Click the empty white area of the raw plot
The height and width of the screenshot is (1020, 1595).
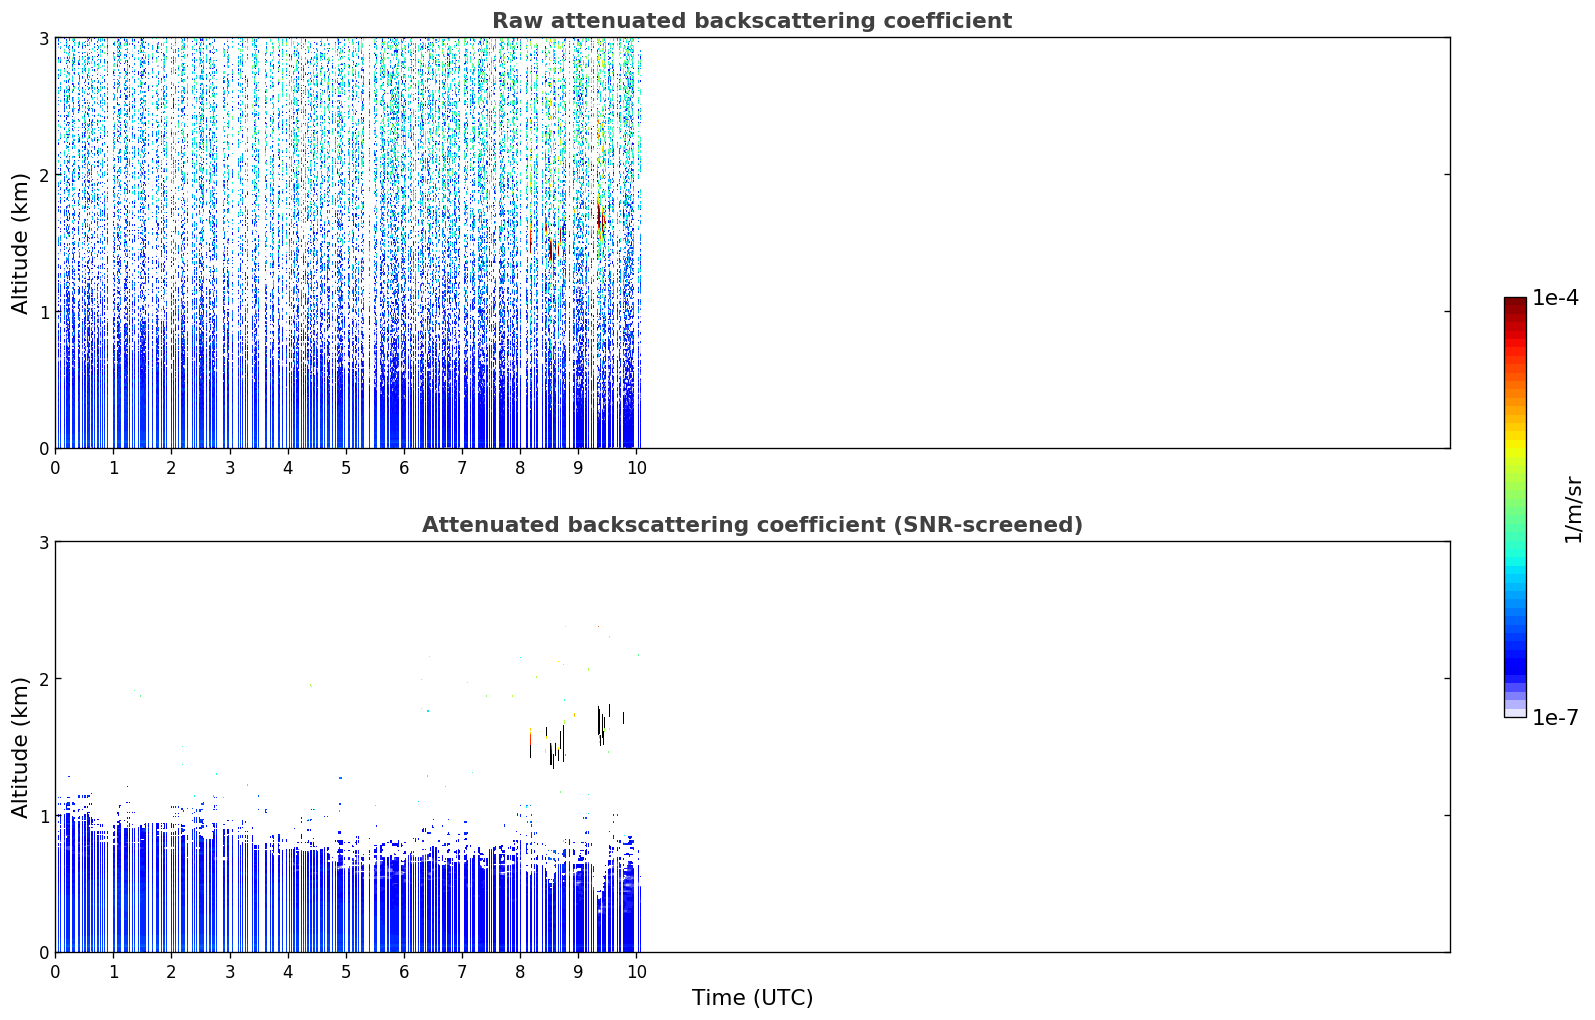coord(1045,243)
